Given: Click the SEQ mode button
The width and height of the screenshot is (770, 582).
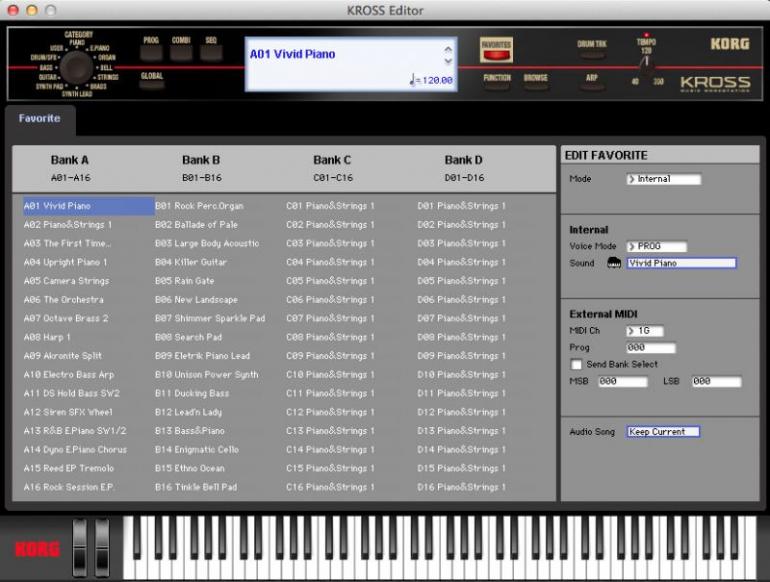Looking at the screenshot, I should point(211,52).
